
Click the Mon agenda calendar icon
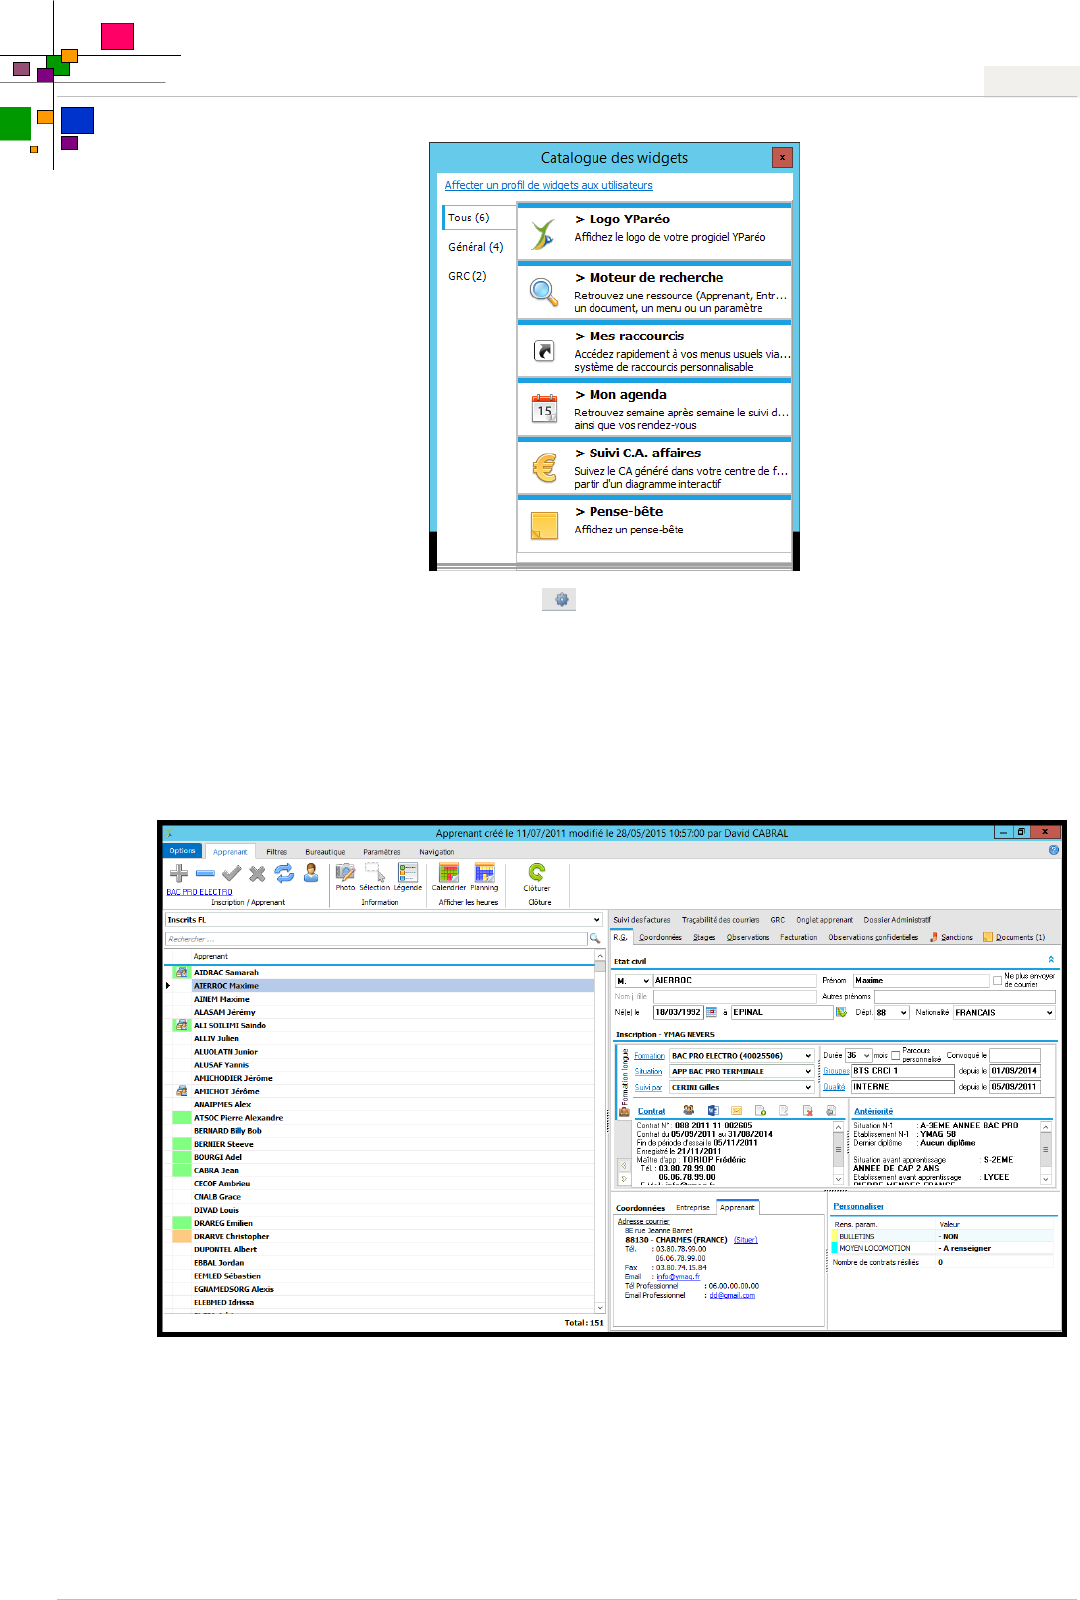pos(544,408)
